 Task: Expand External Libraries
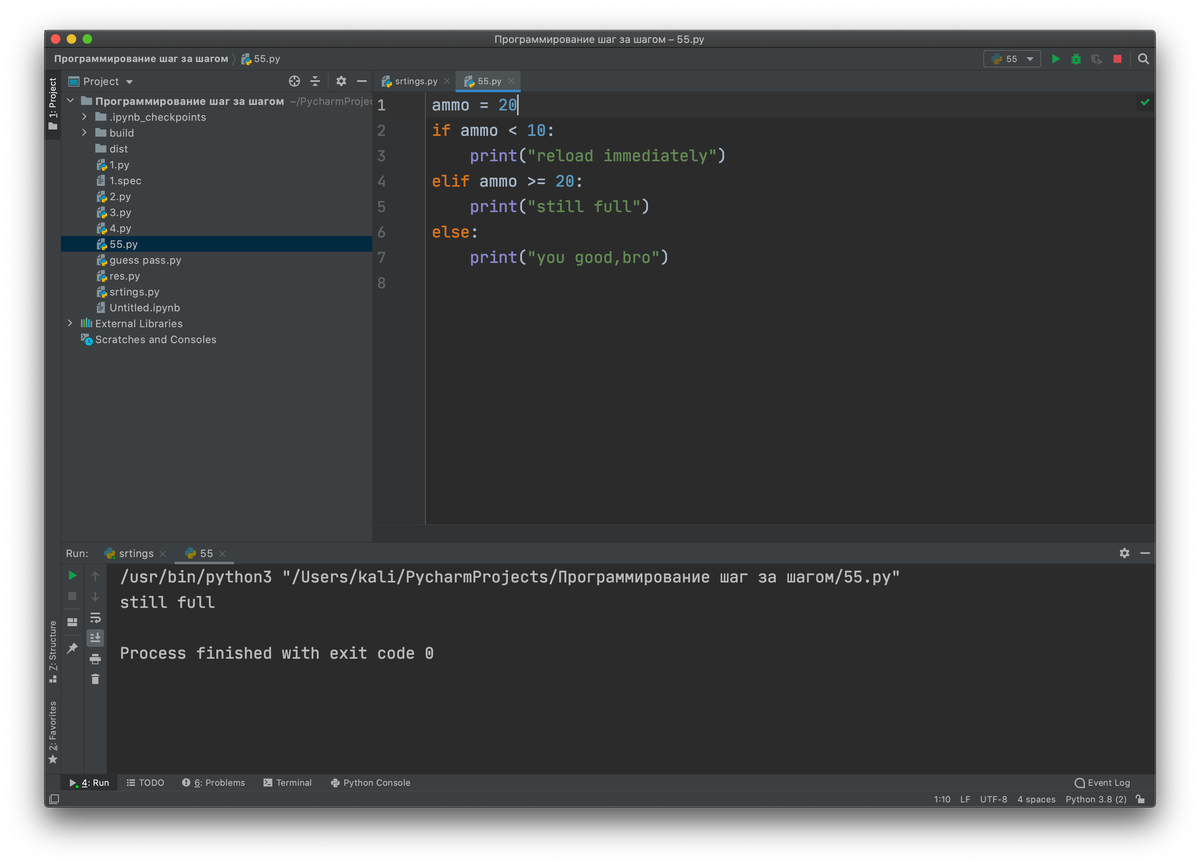pos(71,324)
